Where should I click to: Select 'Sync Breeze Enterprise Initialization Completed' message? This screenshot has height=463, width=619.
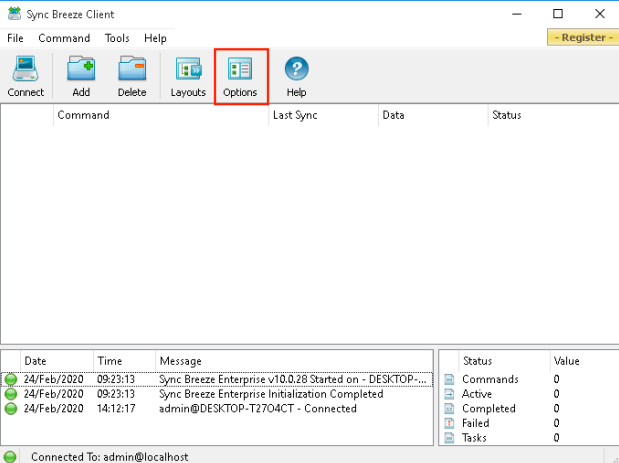pos(271,394)
